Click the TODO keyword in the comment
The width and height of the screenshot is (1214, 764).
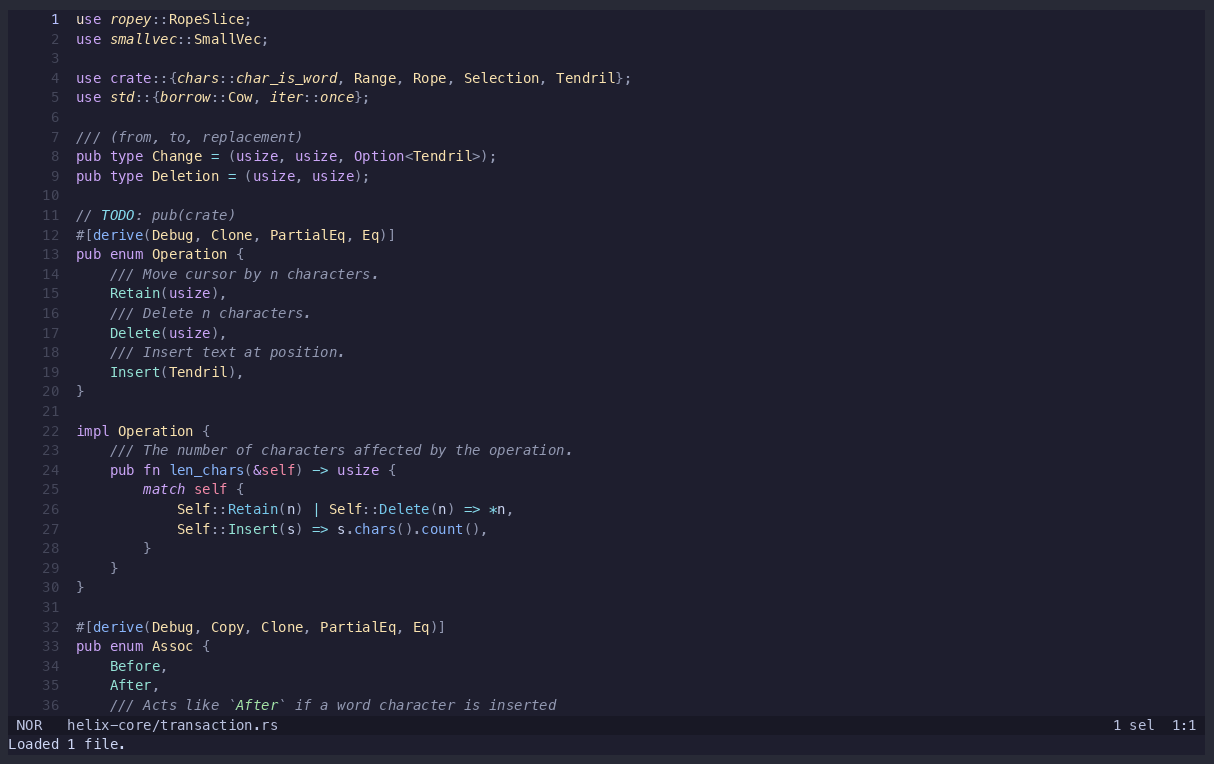coord(118,215)
